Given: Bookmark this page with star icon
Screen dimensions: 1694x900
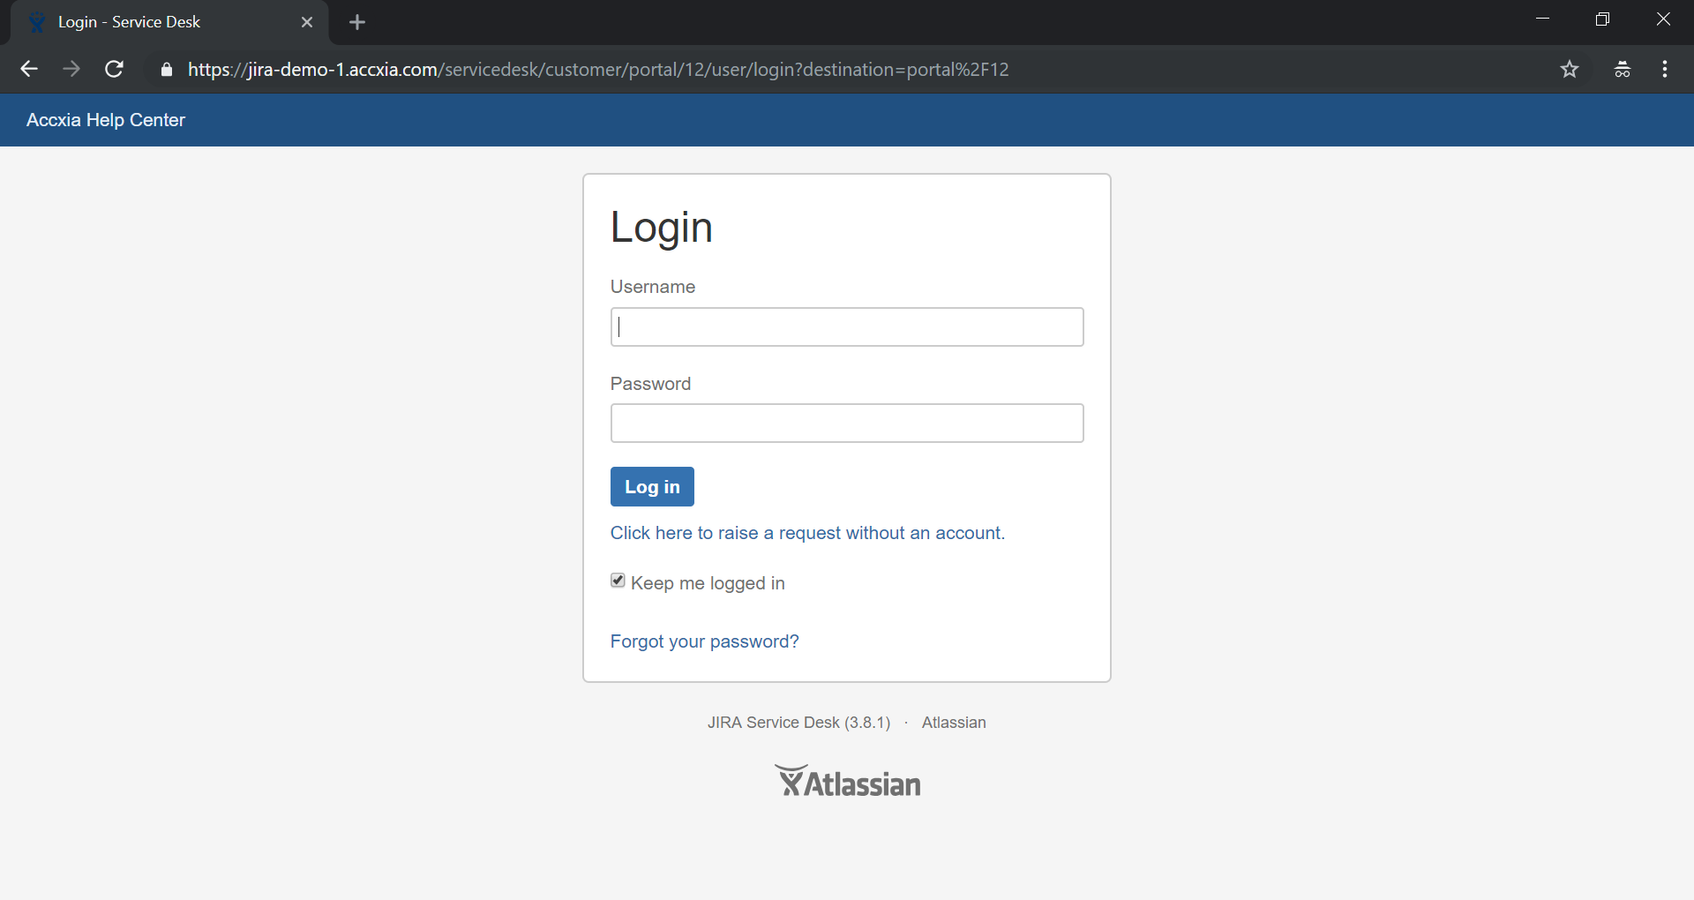Looking at the screenshot, I should [x=1569, y=69].
